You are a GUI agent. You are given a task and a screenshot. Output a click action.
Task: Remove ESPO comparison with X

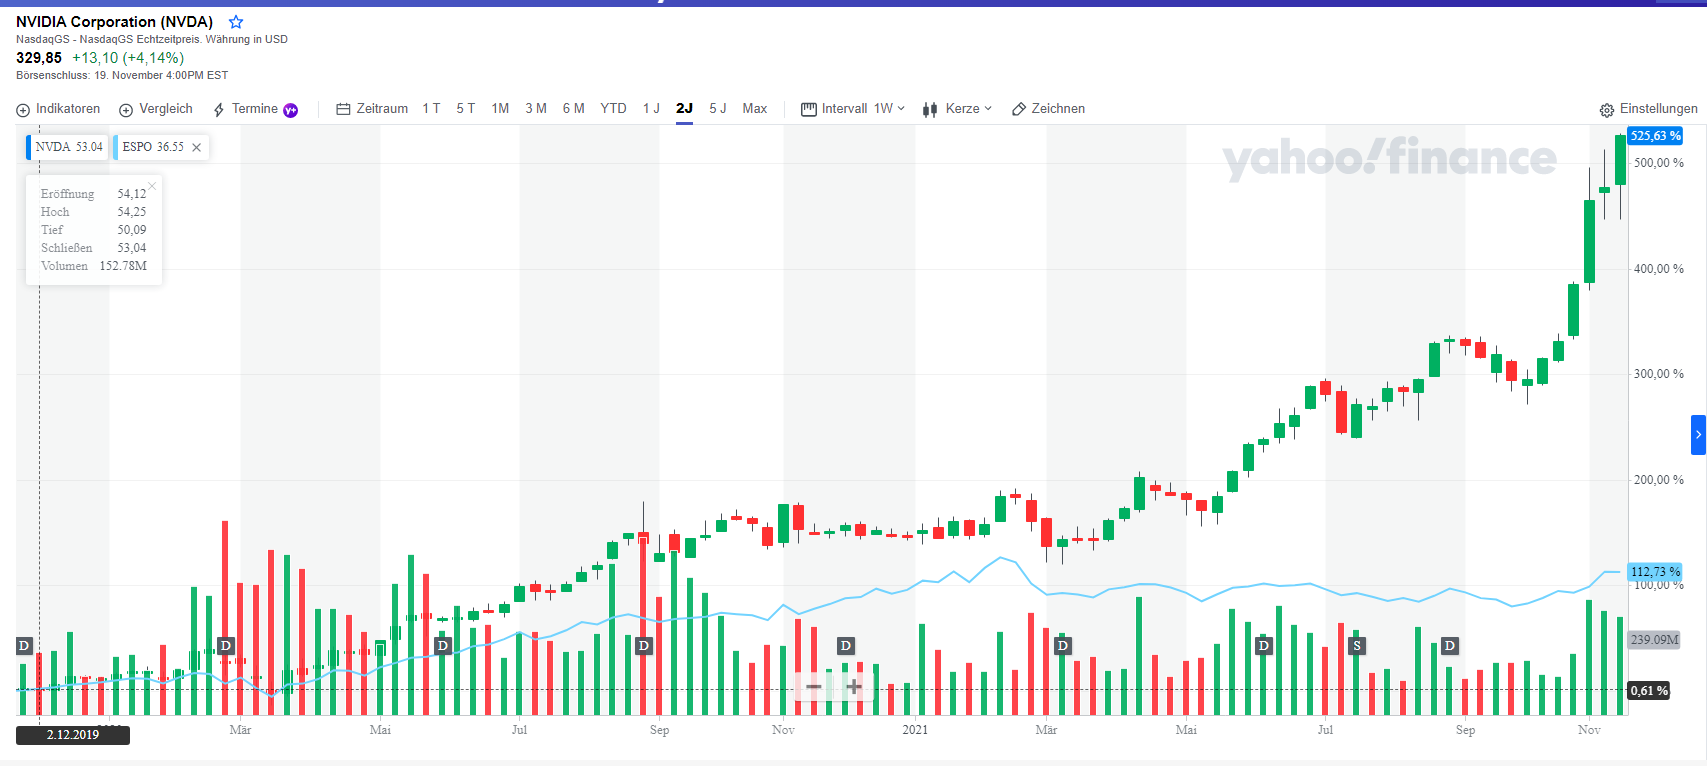tap(197, 147)
